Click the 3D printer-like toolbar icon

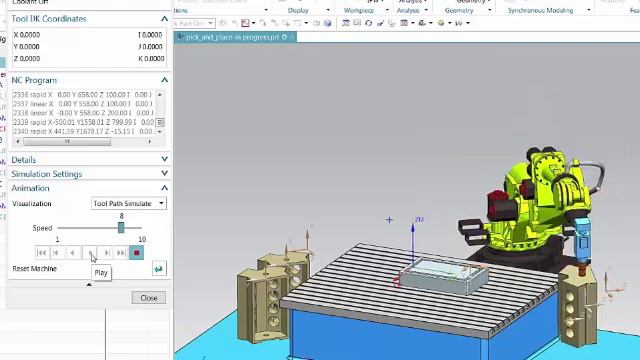(422, 23)
